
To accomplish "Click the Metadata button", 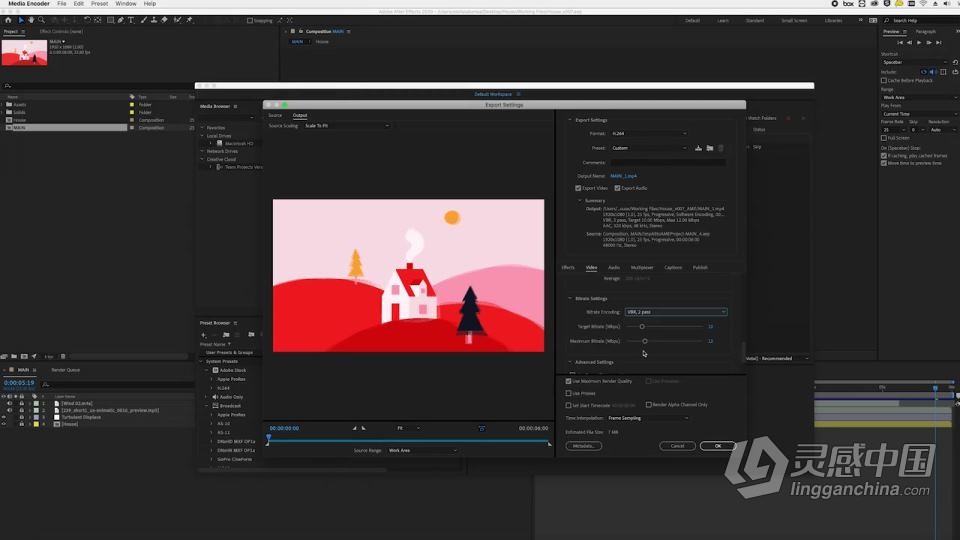I will pyautogui.click(x=583, y=446).
